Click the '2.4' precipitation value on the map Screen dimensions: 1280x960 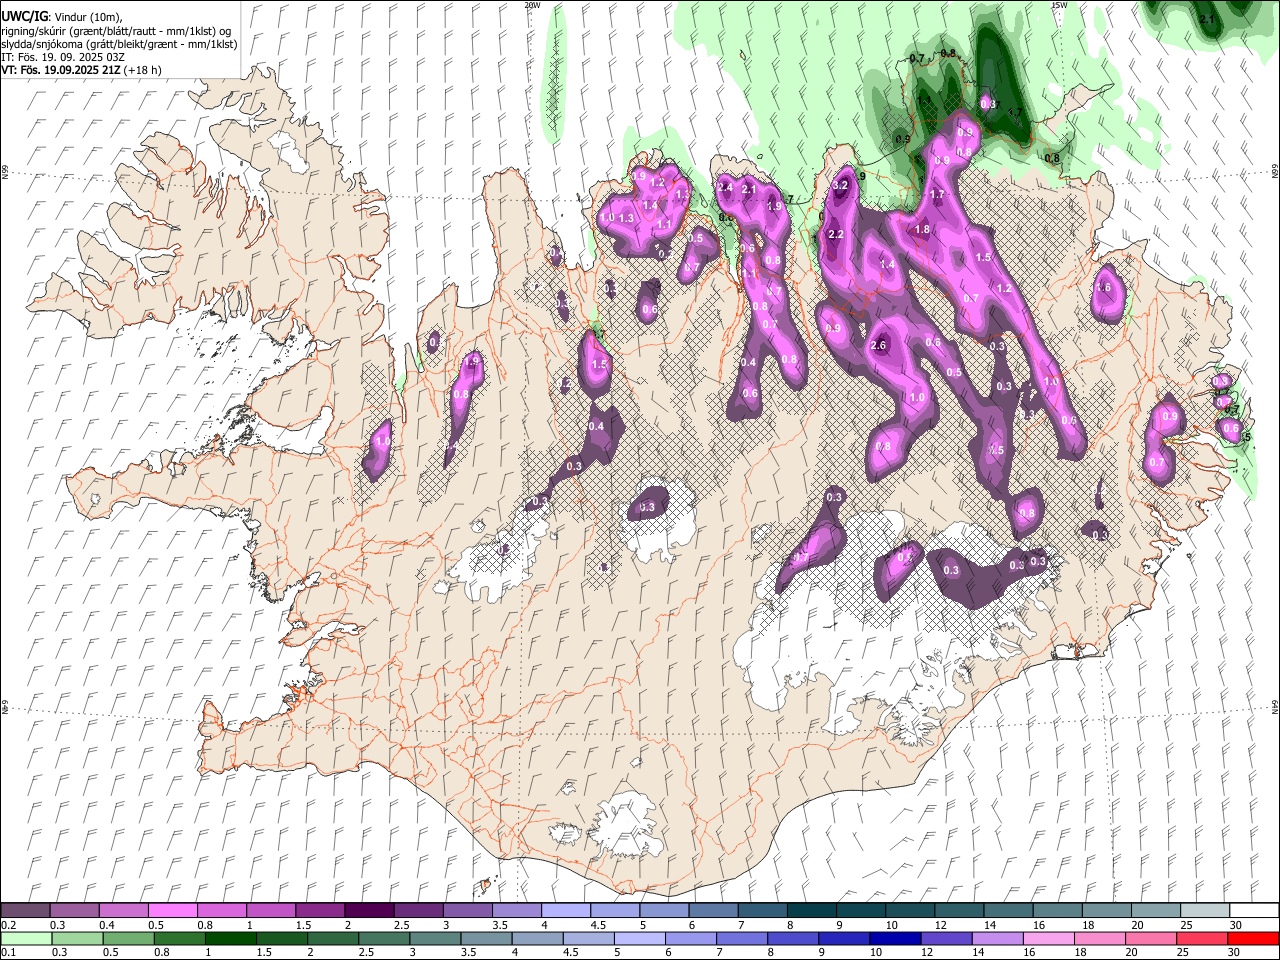click(x=726, y=188)
